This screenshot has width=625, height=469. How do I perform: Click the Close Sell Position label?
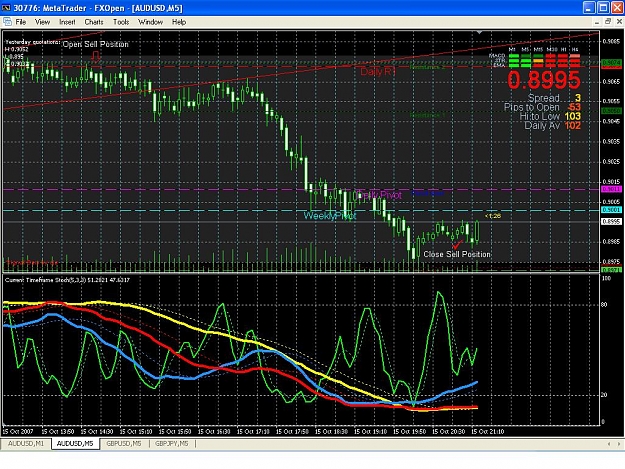click(x=457, y=254)
